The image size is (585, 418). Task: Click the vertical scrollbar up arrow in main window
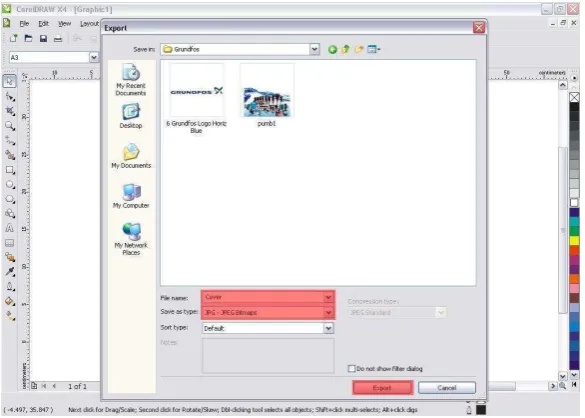tap(563, 85)
